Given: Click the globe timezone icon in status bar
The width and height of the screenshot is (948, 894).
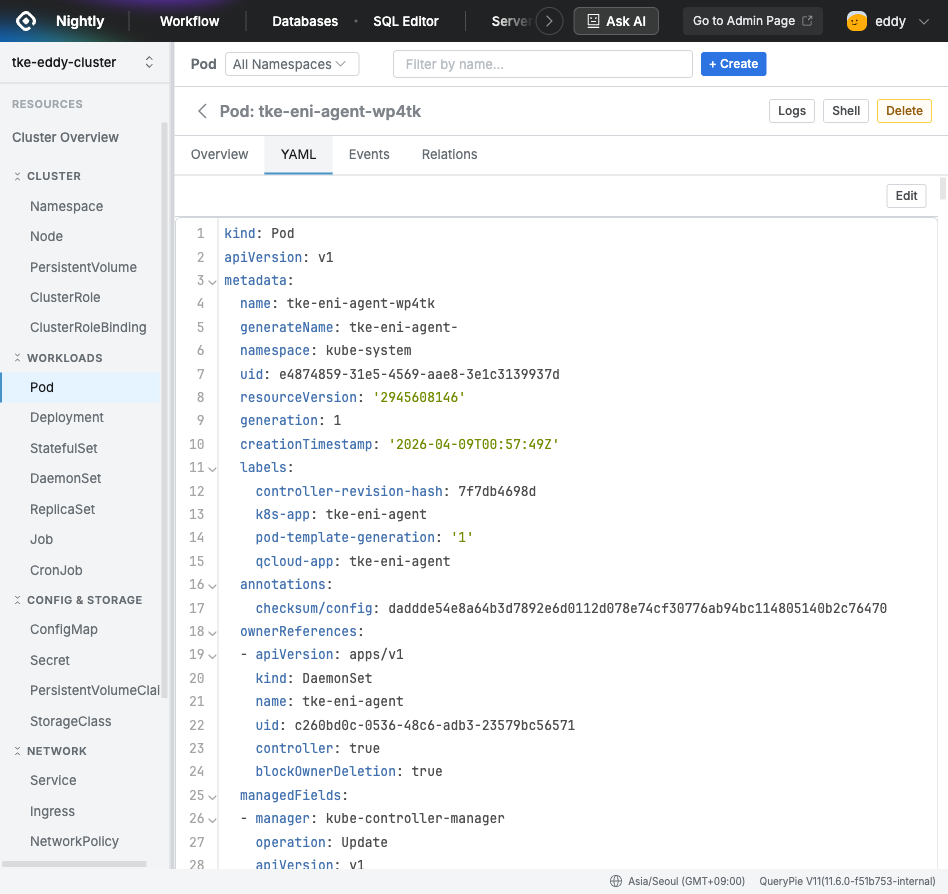Looking at the screenshot, I should (x=615, y=881).
